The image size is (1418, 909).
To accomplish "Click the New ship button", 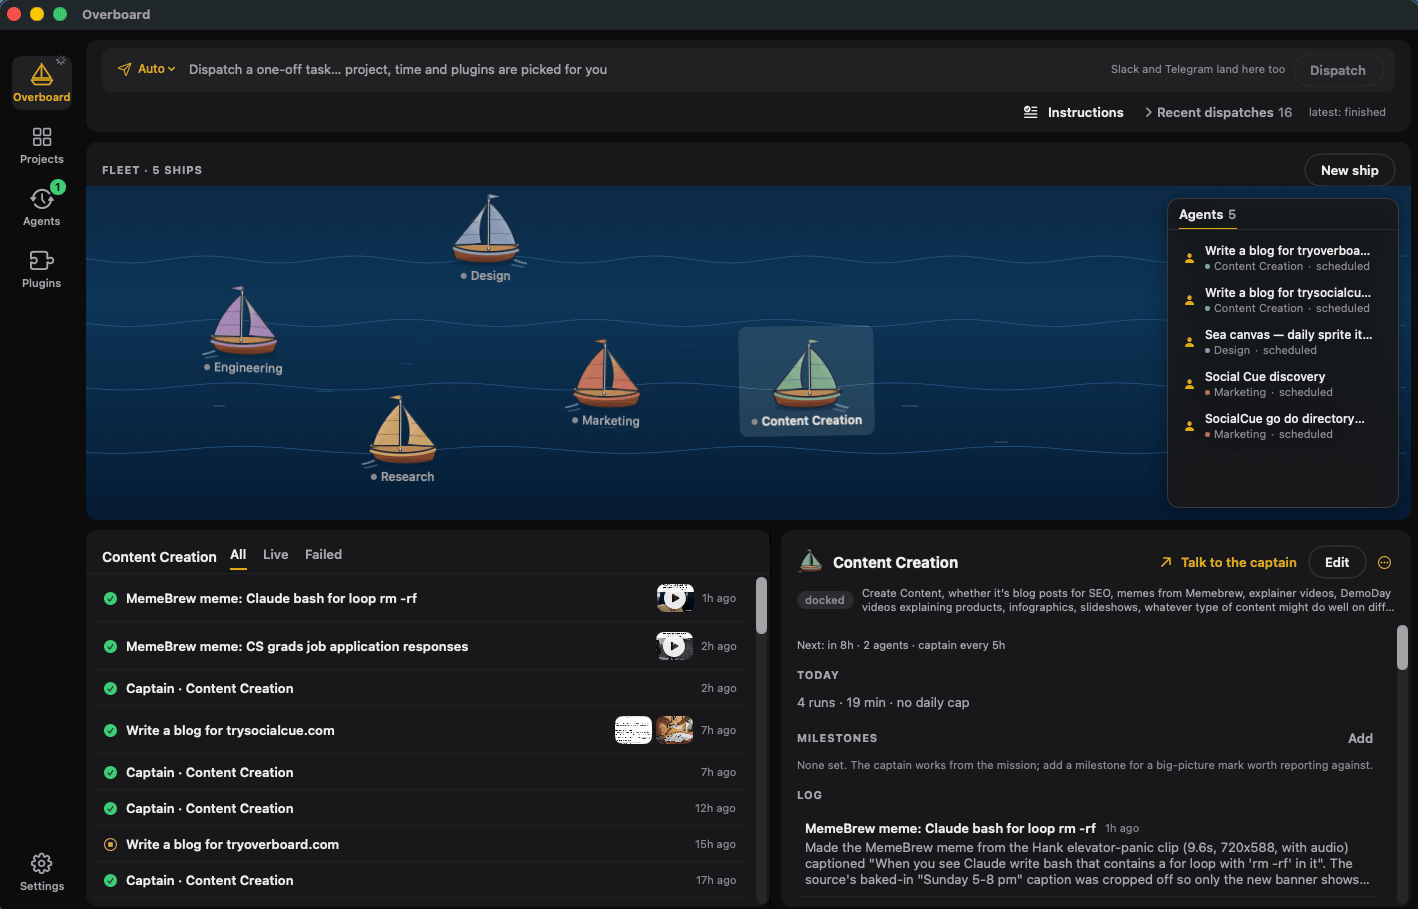I will [x=1349, y=170].
